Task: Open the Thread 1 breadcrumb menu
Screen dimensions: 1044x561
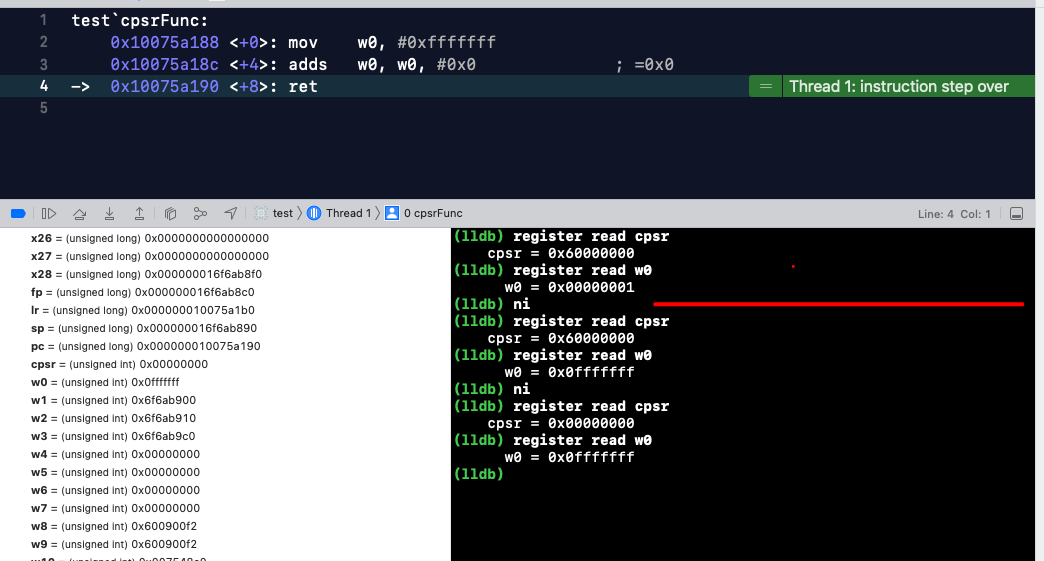Action: pos(339,213)
